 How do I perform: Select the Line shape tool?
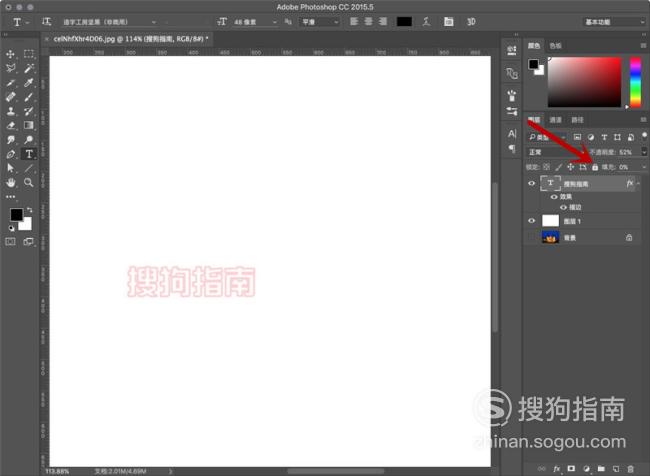pyautogui.click(x=29, y=168)
